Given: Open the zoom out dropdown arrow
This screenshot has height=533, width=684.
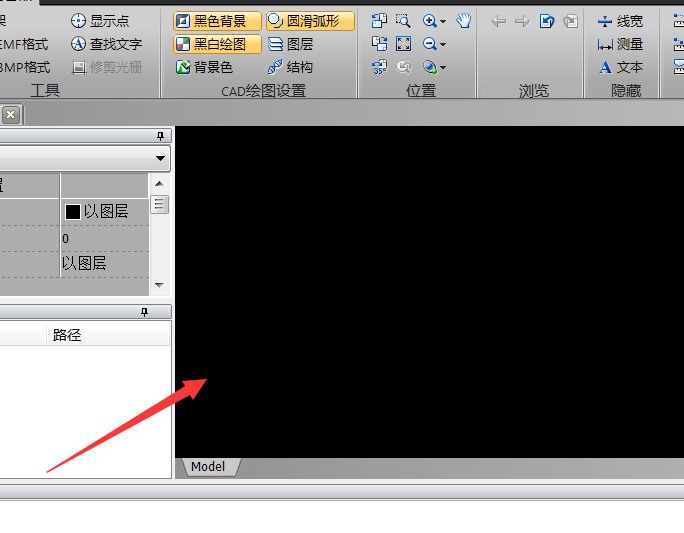Looking at the screenshot, I should (443, 44).
